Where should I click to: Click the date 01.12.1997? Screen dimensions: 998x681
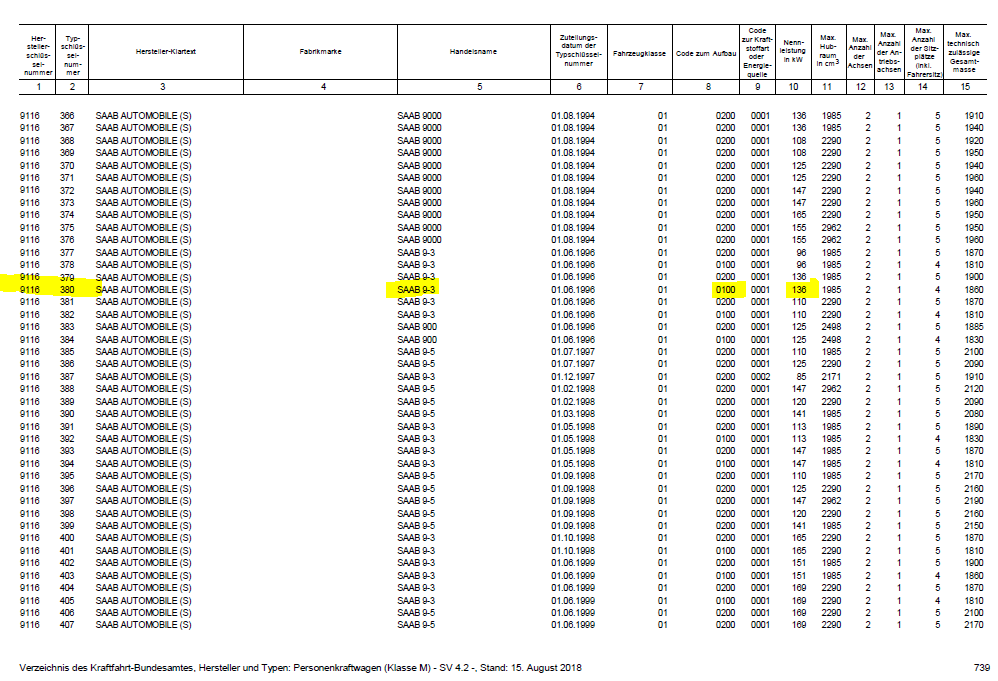(x=573, y=377)
